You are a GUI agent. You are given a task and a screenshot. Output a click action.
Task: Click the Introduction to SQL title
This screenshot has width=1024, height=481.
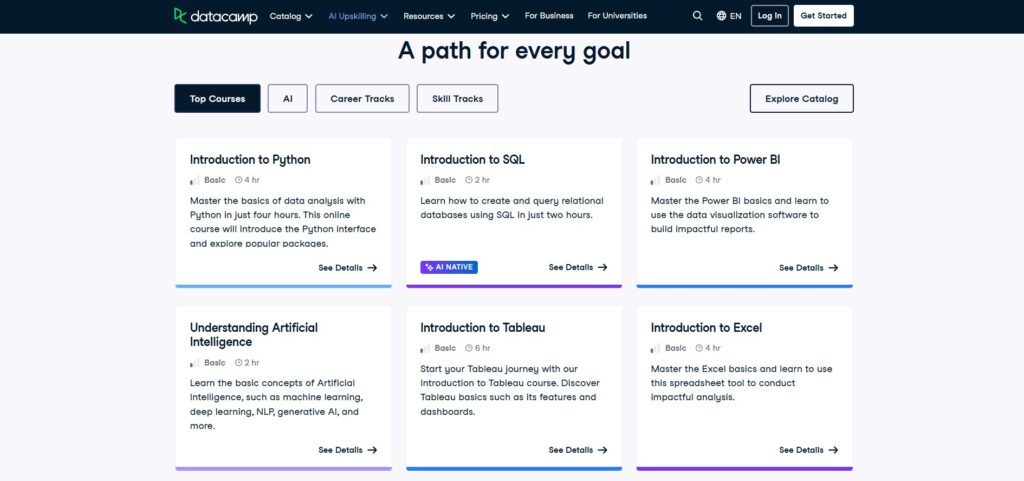(x=472, y=159)
